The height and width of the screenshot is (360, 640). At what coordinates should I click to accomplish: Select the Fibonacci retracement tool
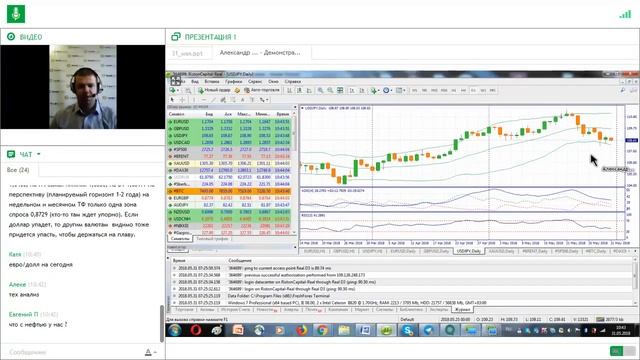tap(233, 100)
